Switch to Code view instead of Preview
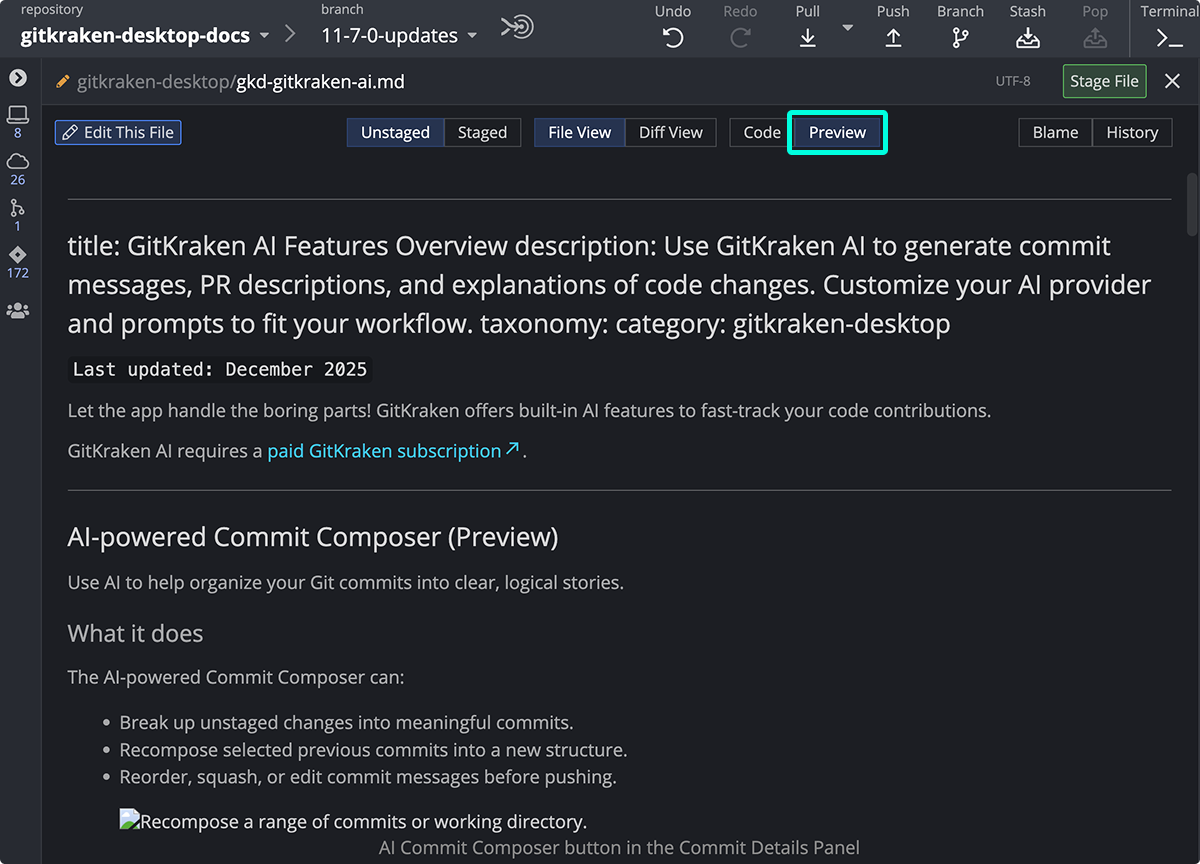Viewport: 1200px width, 864px height. pos(760,132)
